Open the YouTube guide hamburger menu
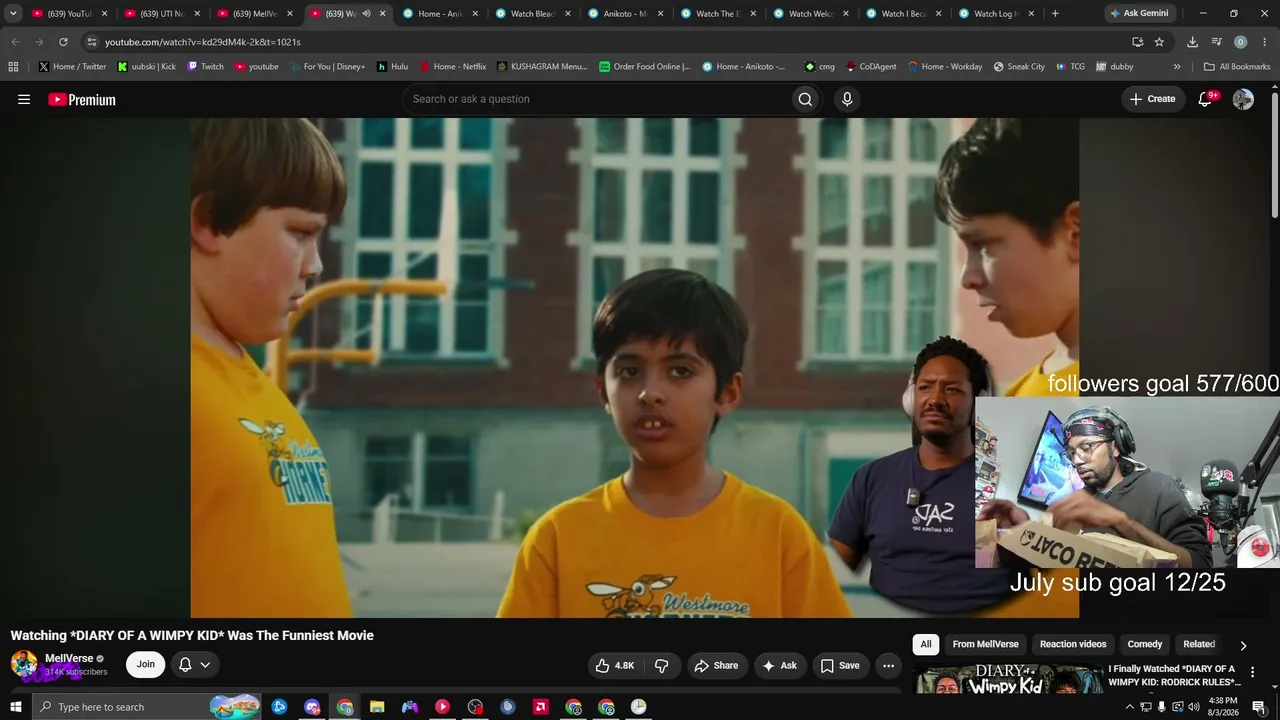 24,99
